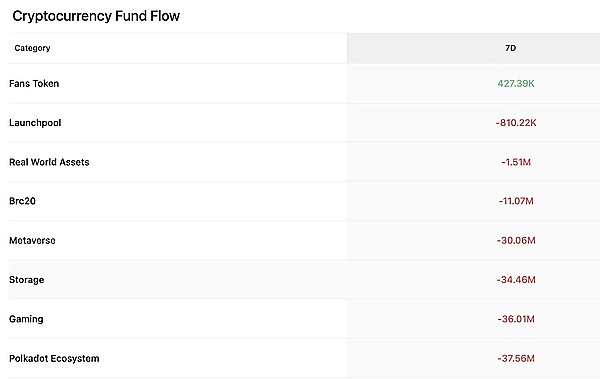The width and height of the screenshot is (600, 379).
Task: Click the 427.39K Fans Token value
Action: pos(516,83)
